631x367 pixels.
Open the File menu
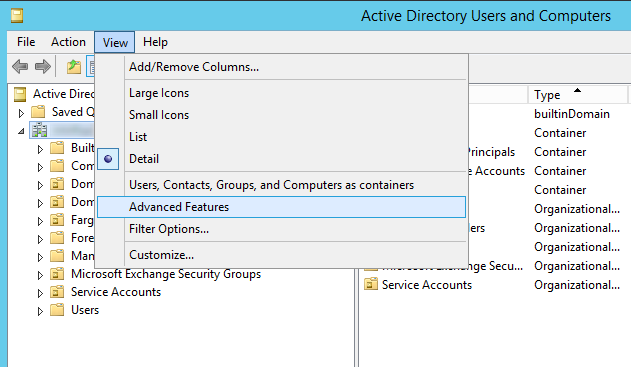tap(26, 42)
